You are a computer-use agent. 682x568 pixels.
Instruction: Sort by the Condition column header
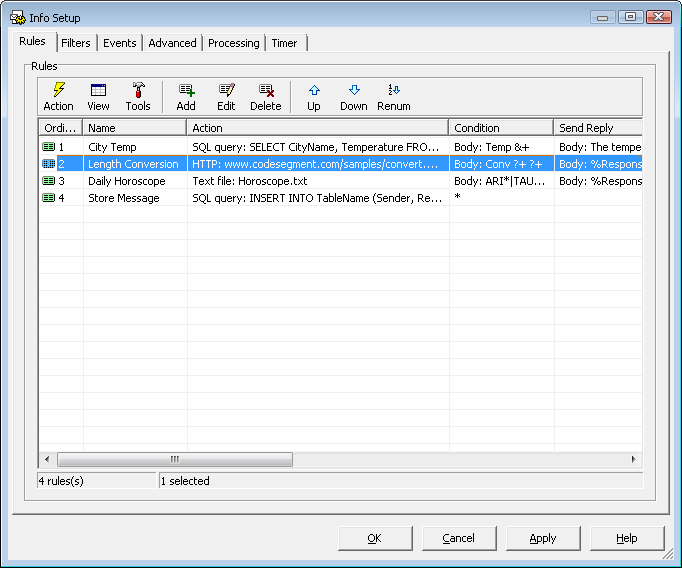click(x=500, y=128)
